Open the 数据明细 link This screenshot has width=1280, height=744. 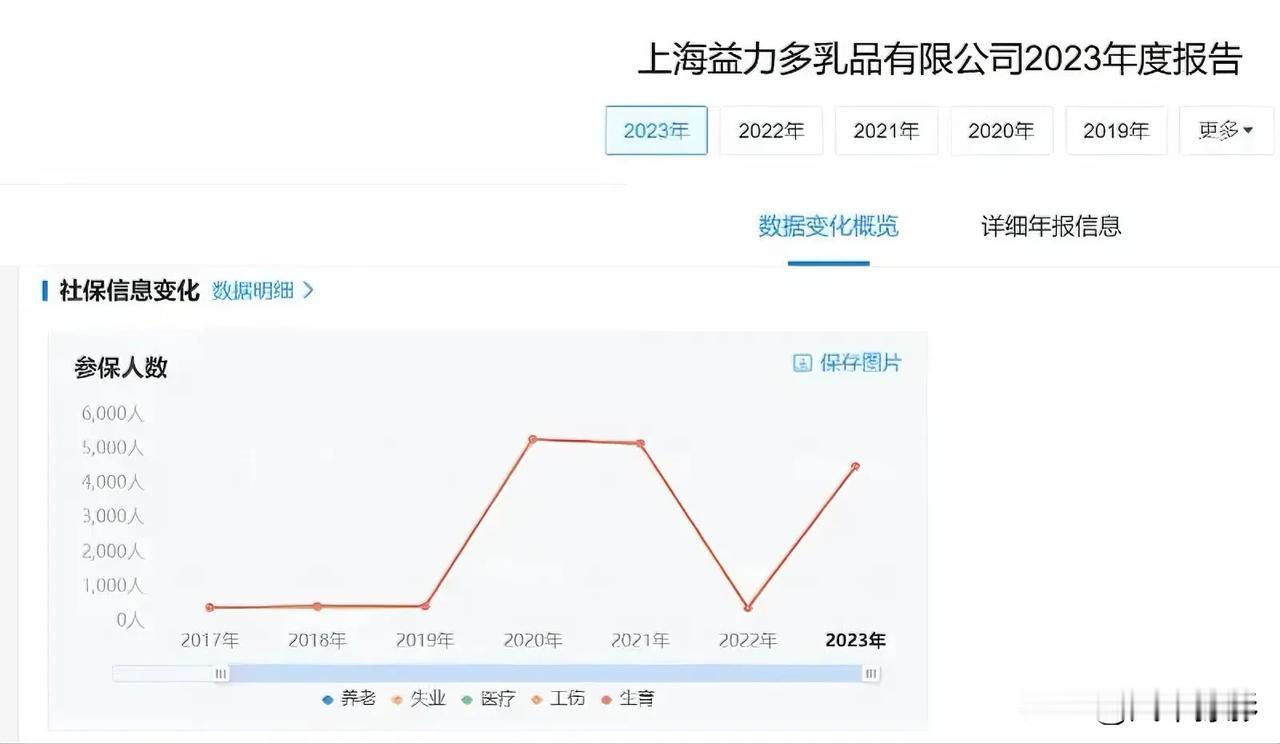pos(263,291)
